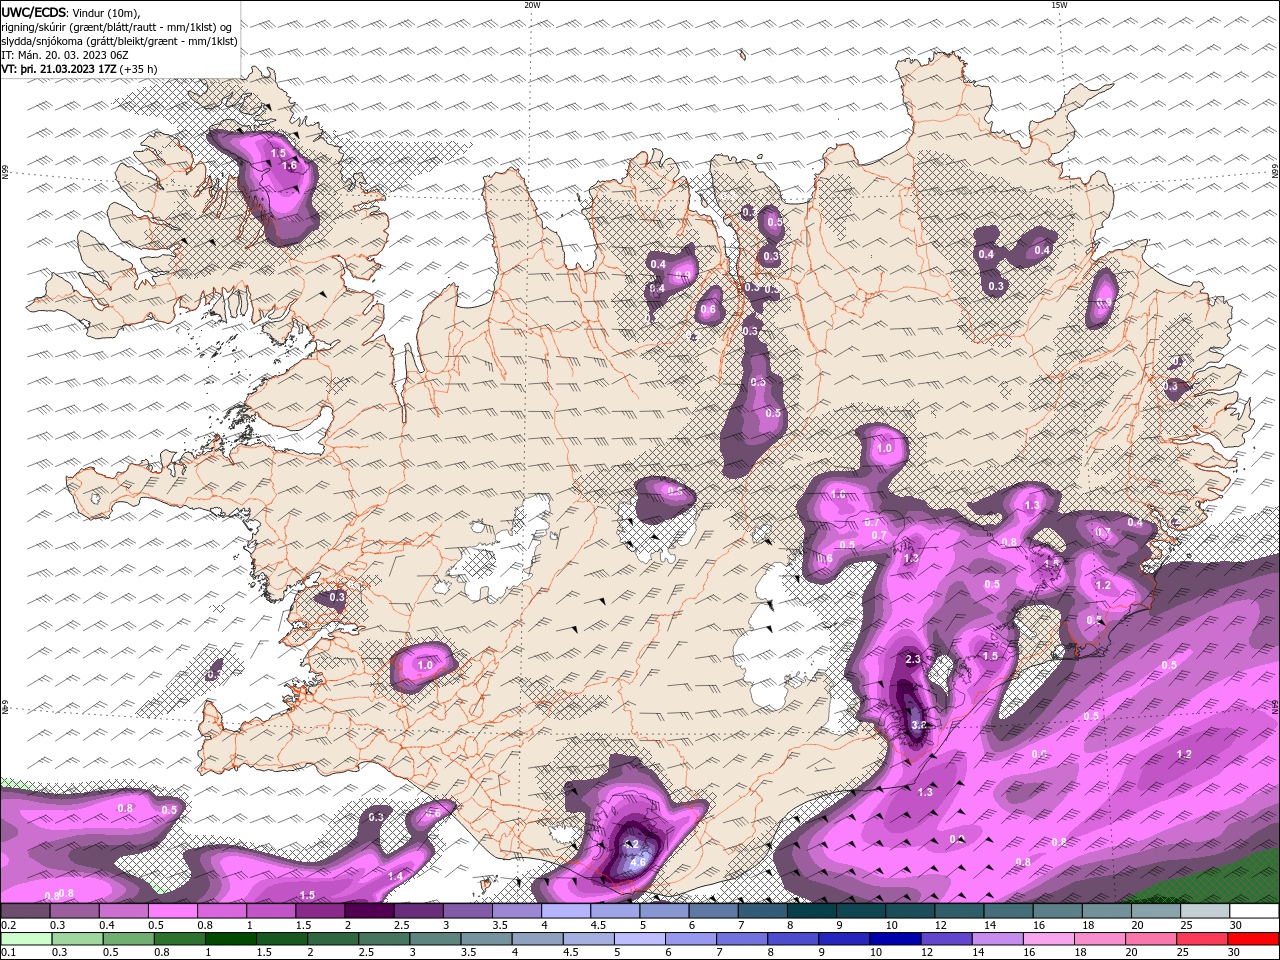Select bright pink snow swatch between 0.5 and 0.8
1280x960 pixels.
point(172,911)
